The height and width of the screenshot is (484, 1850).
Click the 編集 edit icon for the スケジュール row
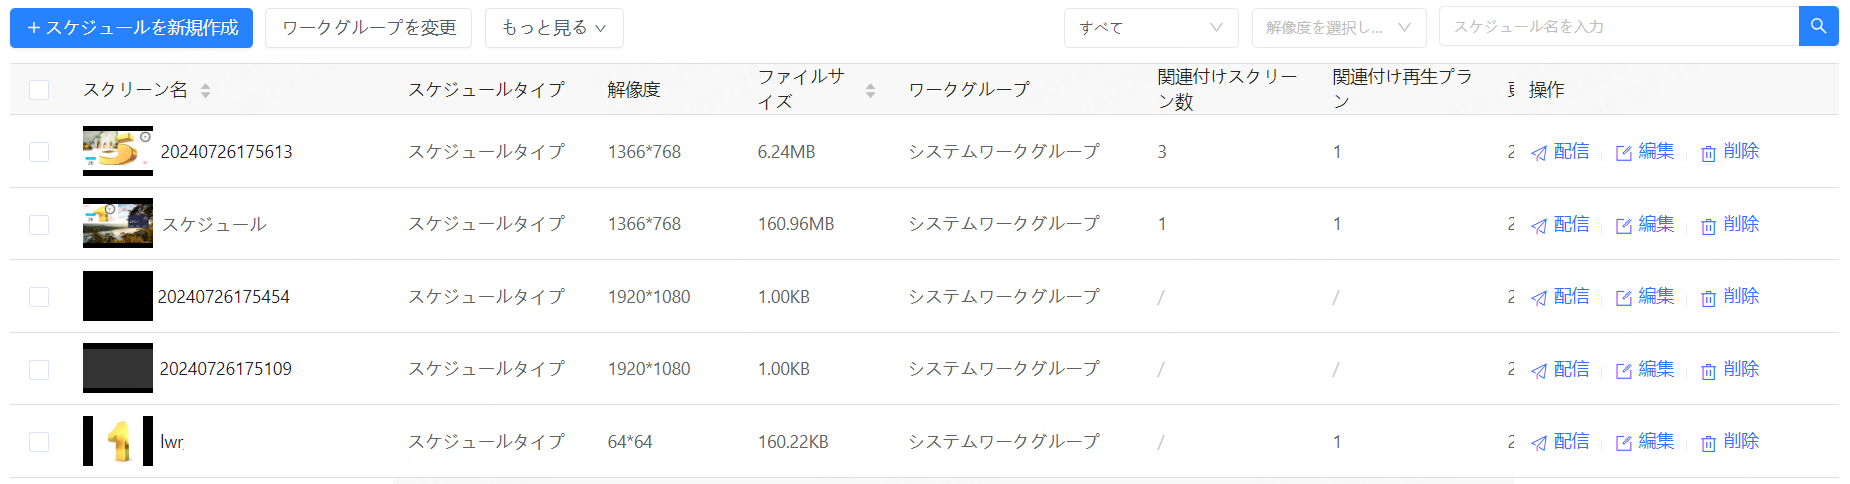(1624, 226)
